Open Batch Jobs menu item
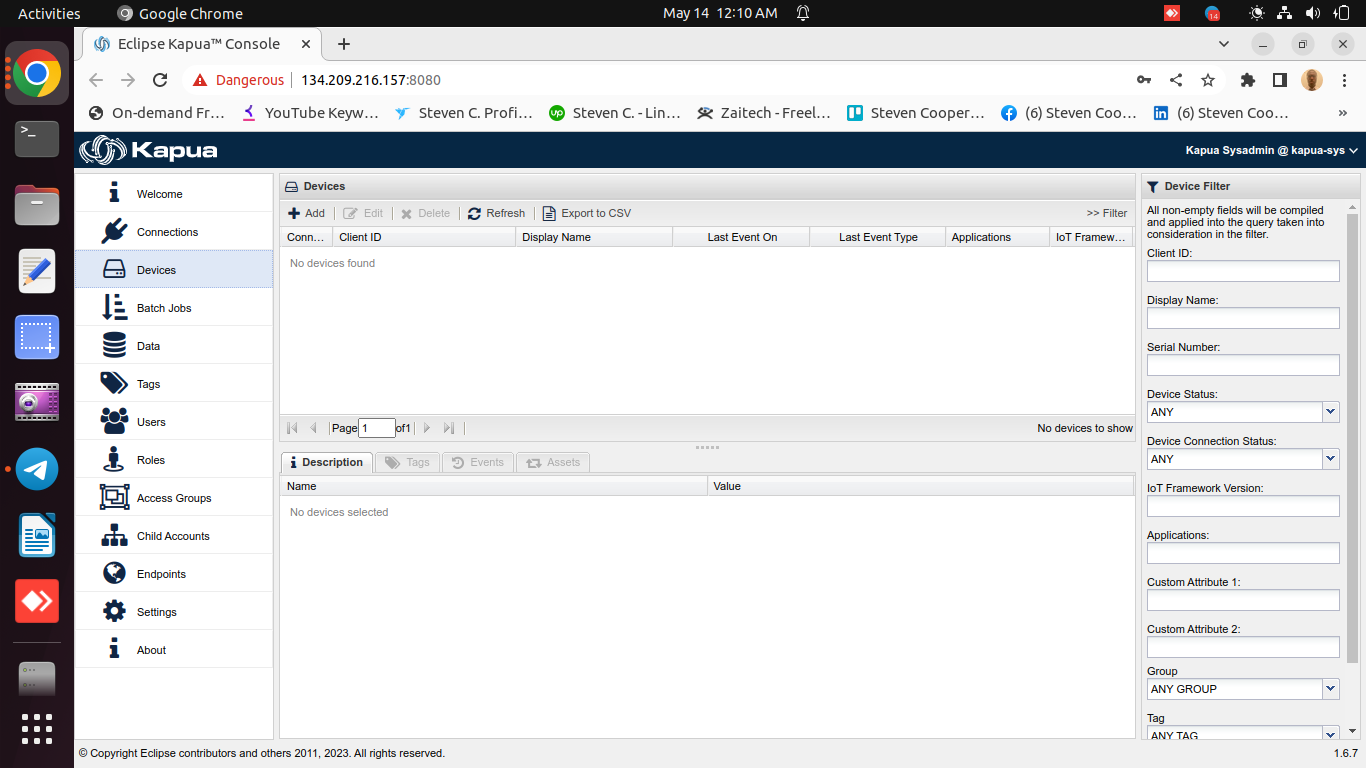1366x768 pixels. (x=174, y=307)
